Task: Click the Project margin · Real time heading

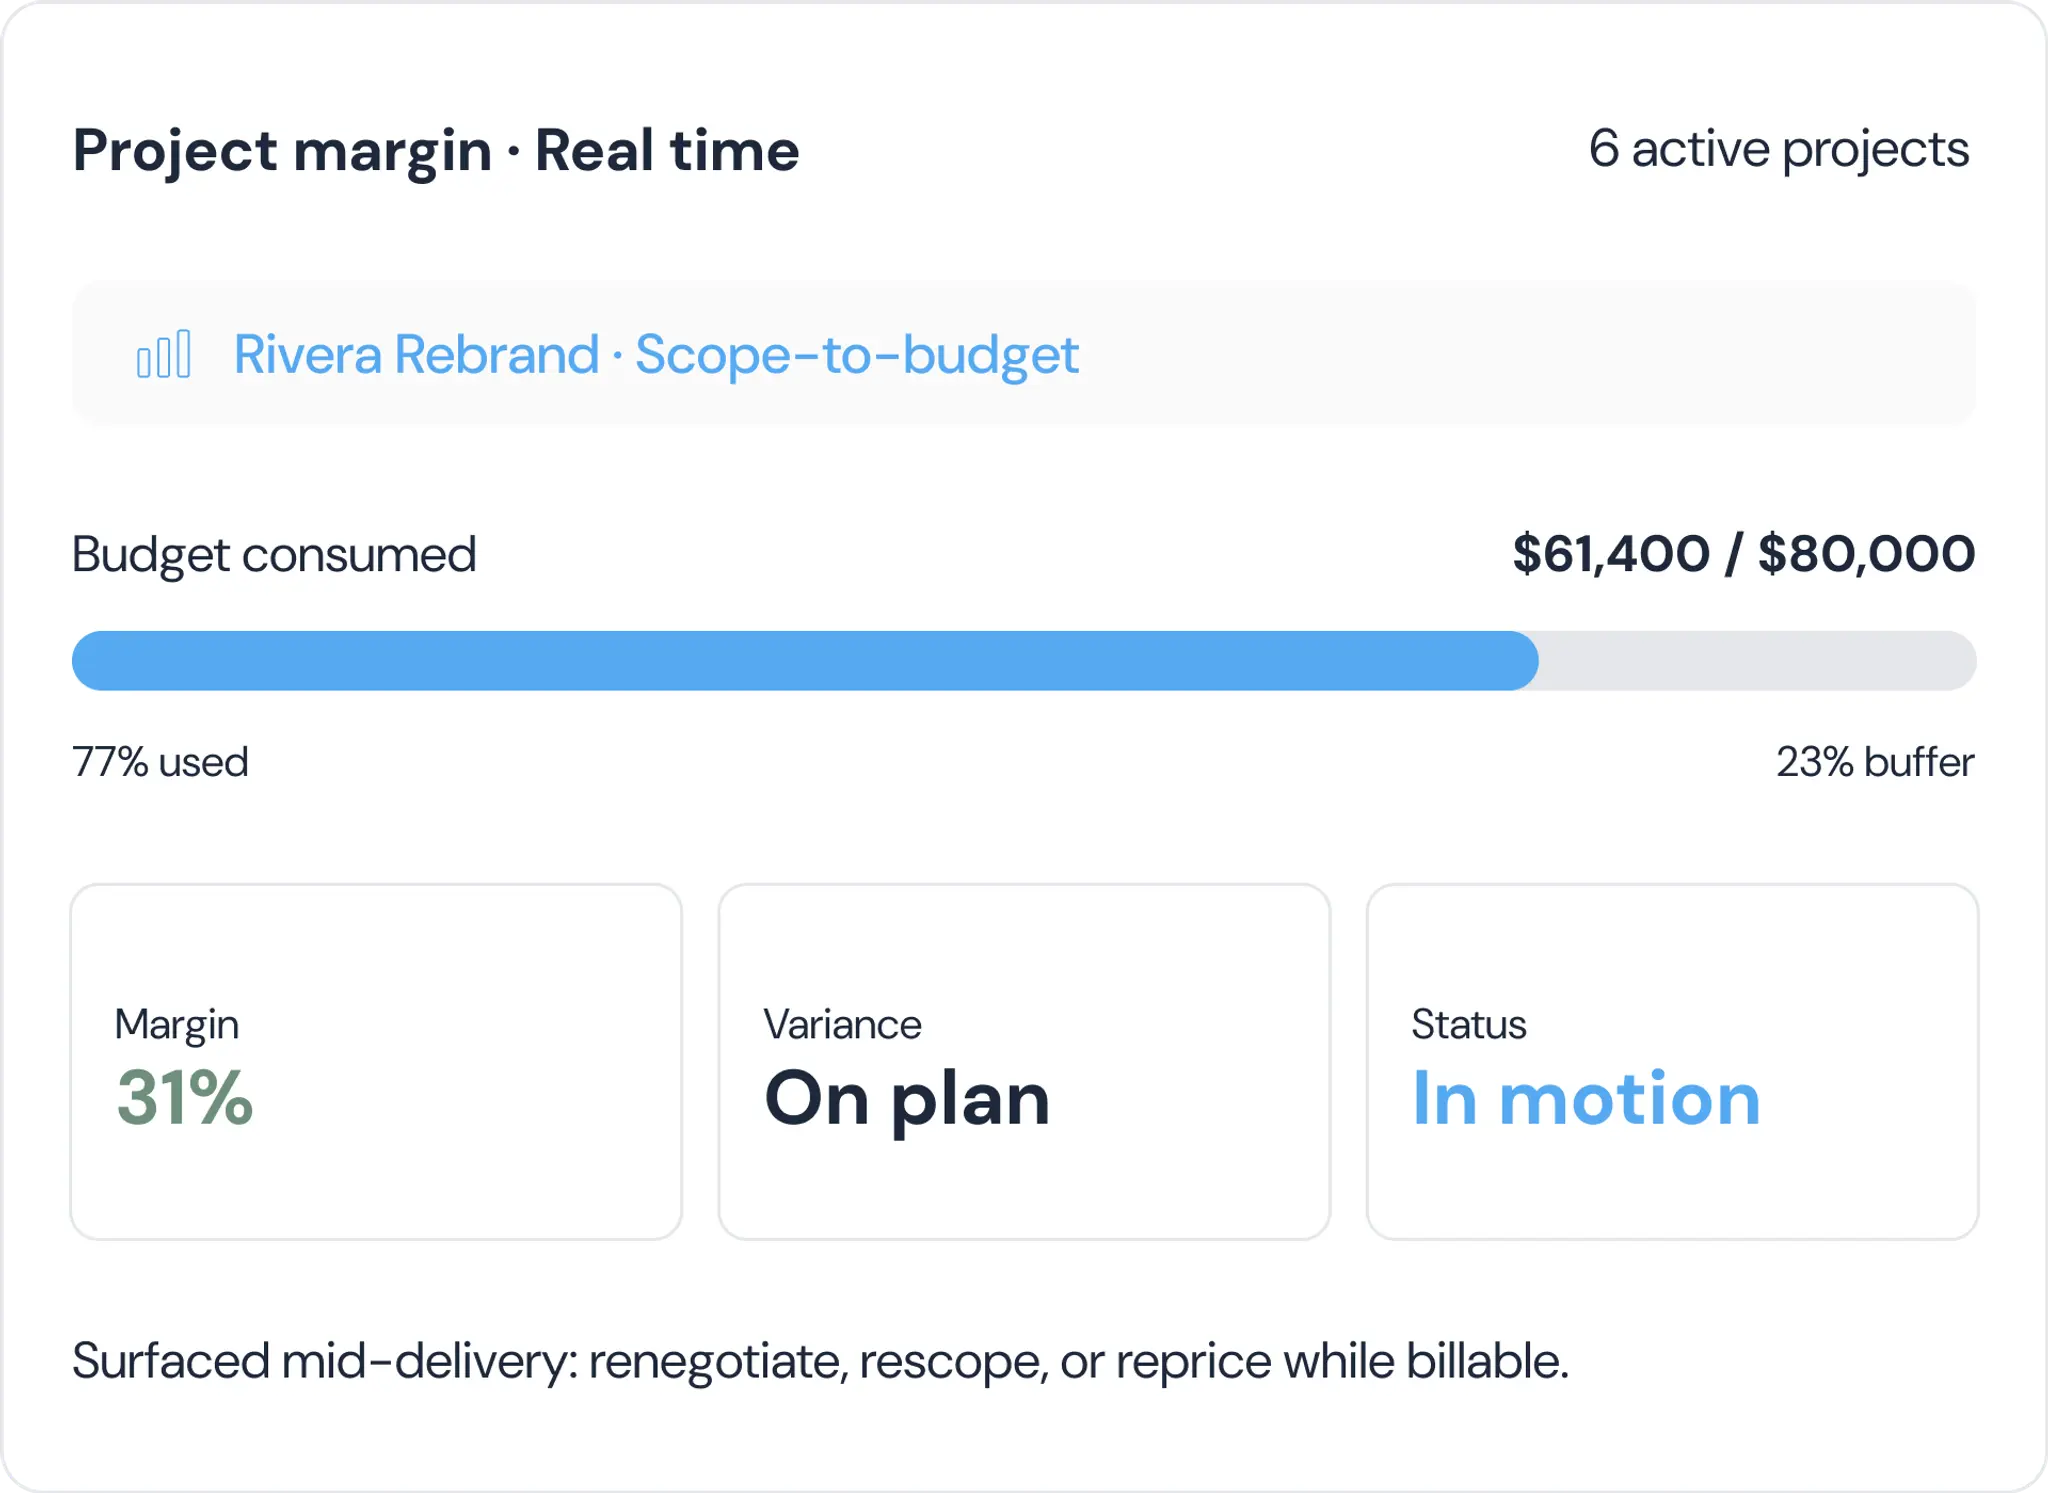Action: 436,152
